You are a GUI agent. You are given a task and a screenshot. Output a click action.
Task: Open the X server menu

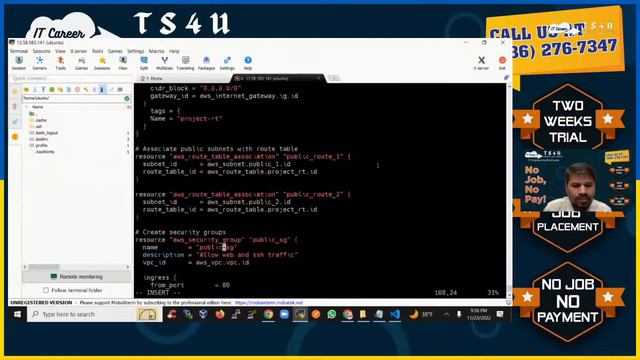pyautogui.click(x=79, y=51)
